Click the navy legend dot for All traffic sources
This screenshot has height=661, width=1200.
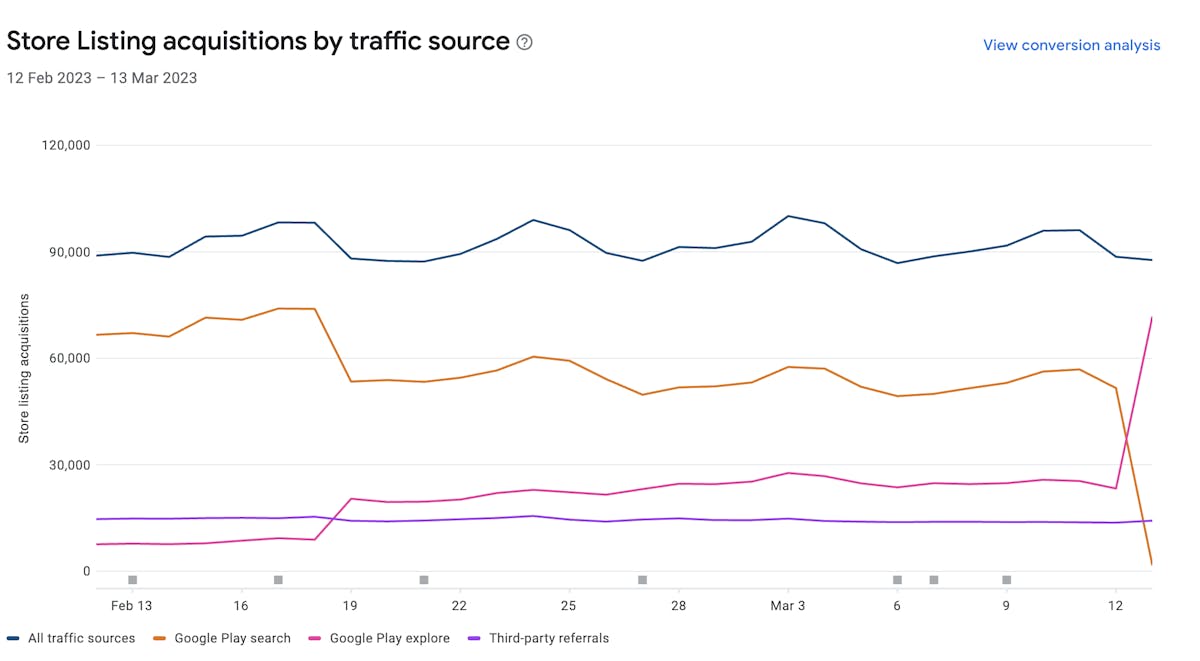(x=13, y=638)
